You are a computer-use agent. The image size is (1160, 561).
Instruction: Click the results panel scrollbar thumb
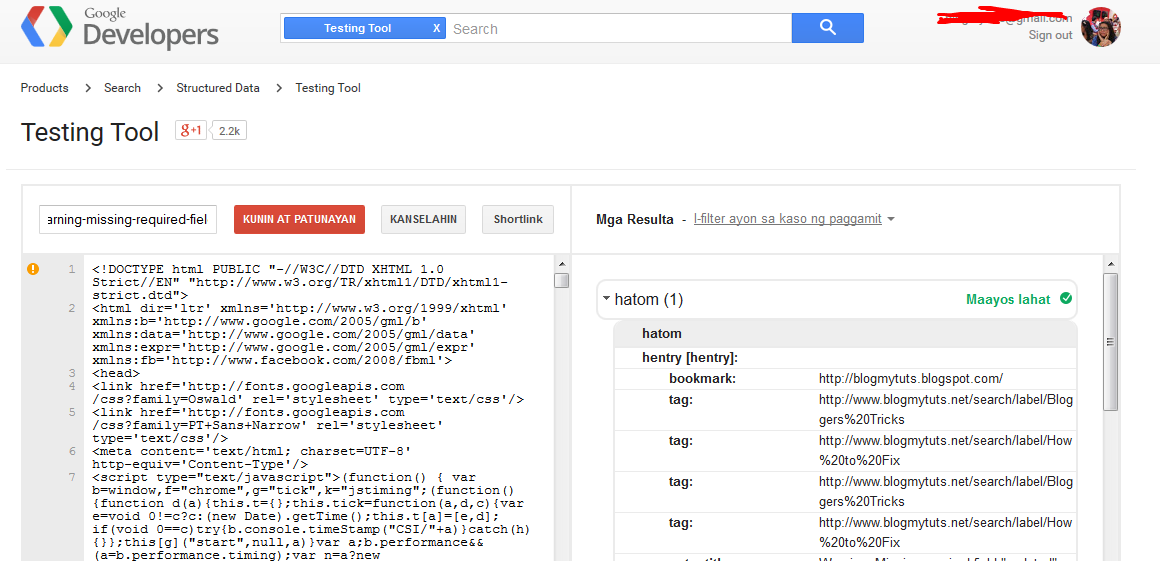click(x=1110, y=341)
